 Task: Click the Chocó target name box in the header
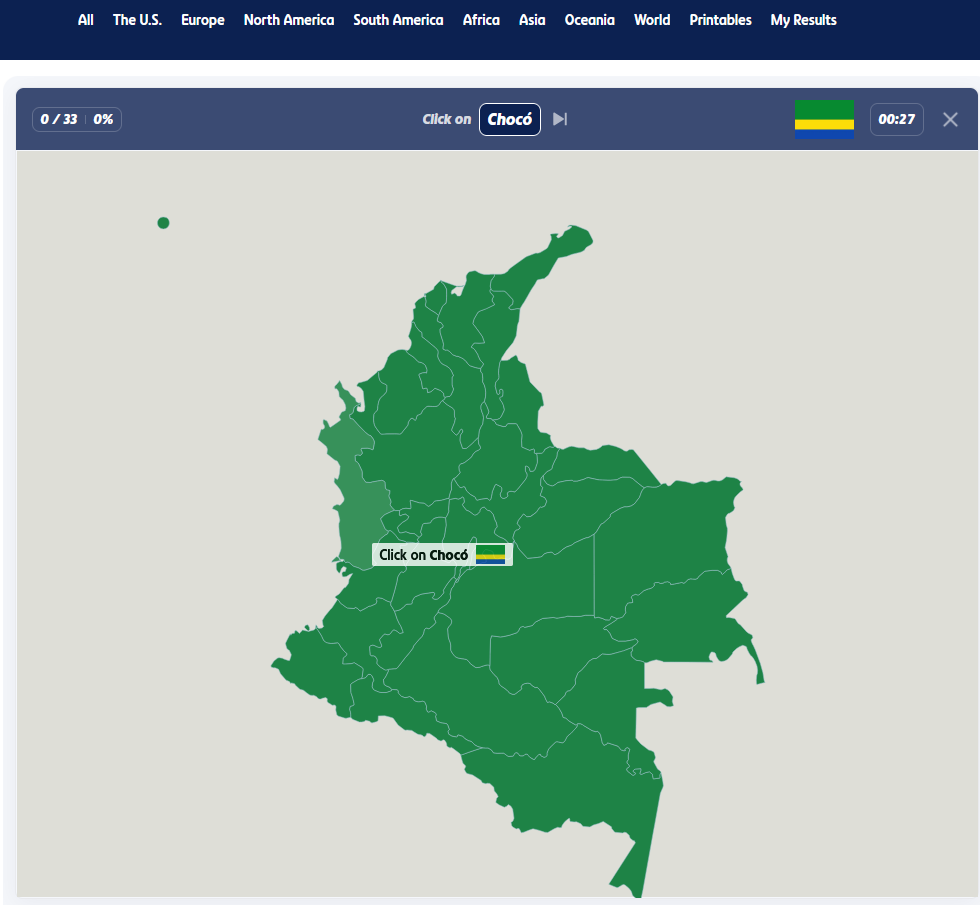[x=509, y=120]
